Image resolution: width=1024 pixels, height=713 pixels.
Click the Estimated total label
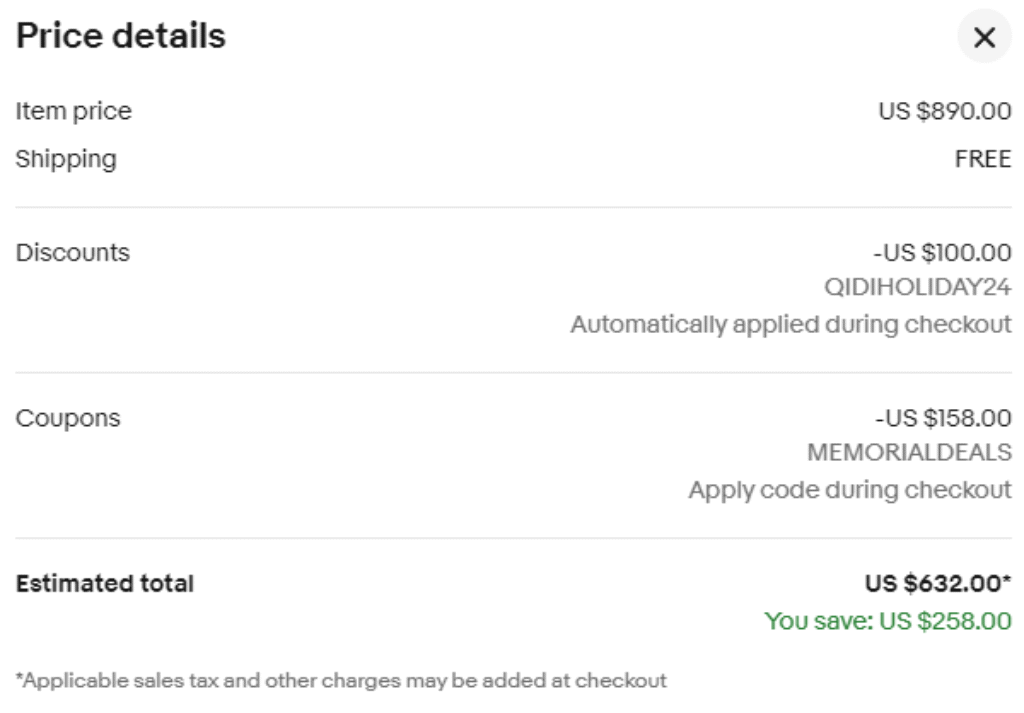point(104,583)
